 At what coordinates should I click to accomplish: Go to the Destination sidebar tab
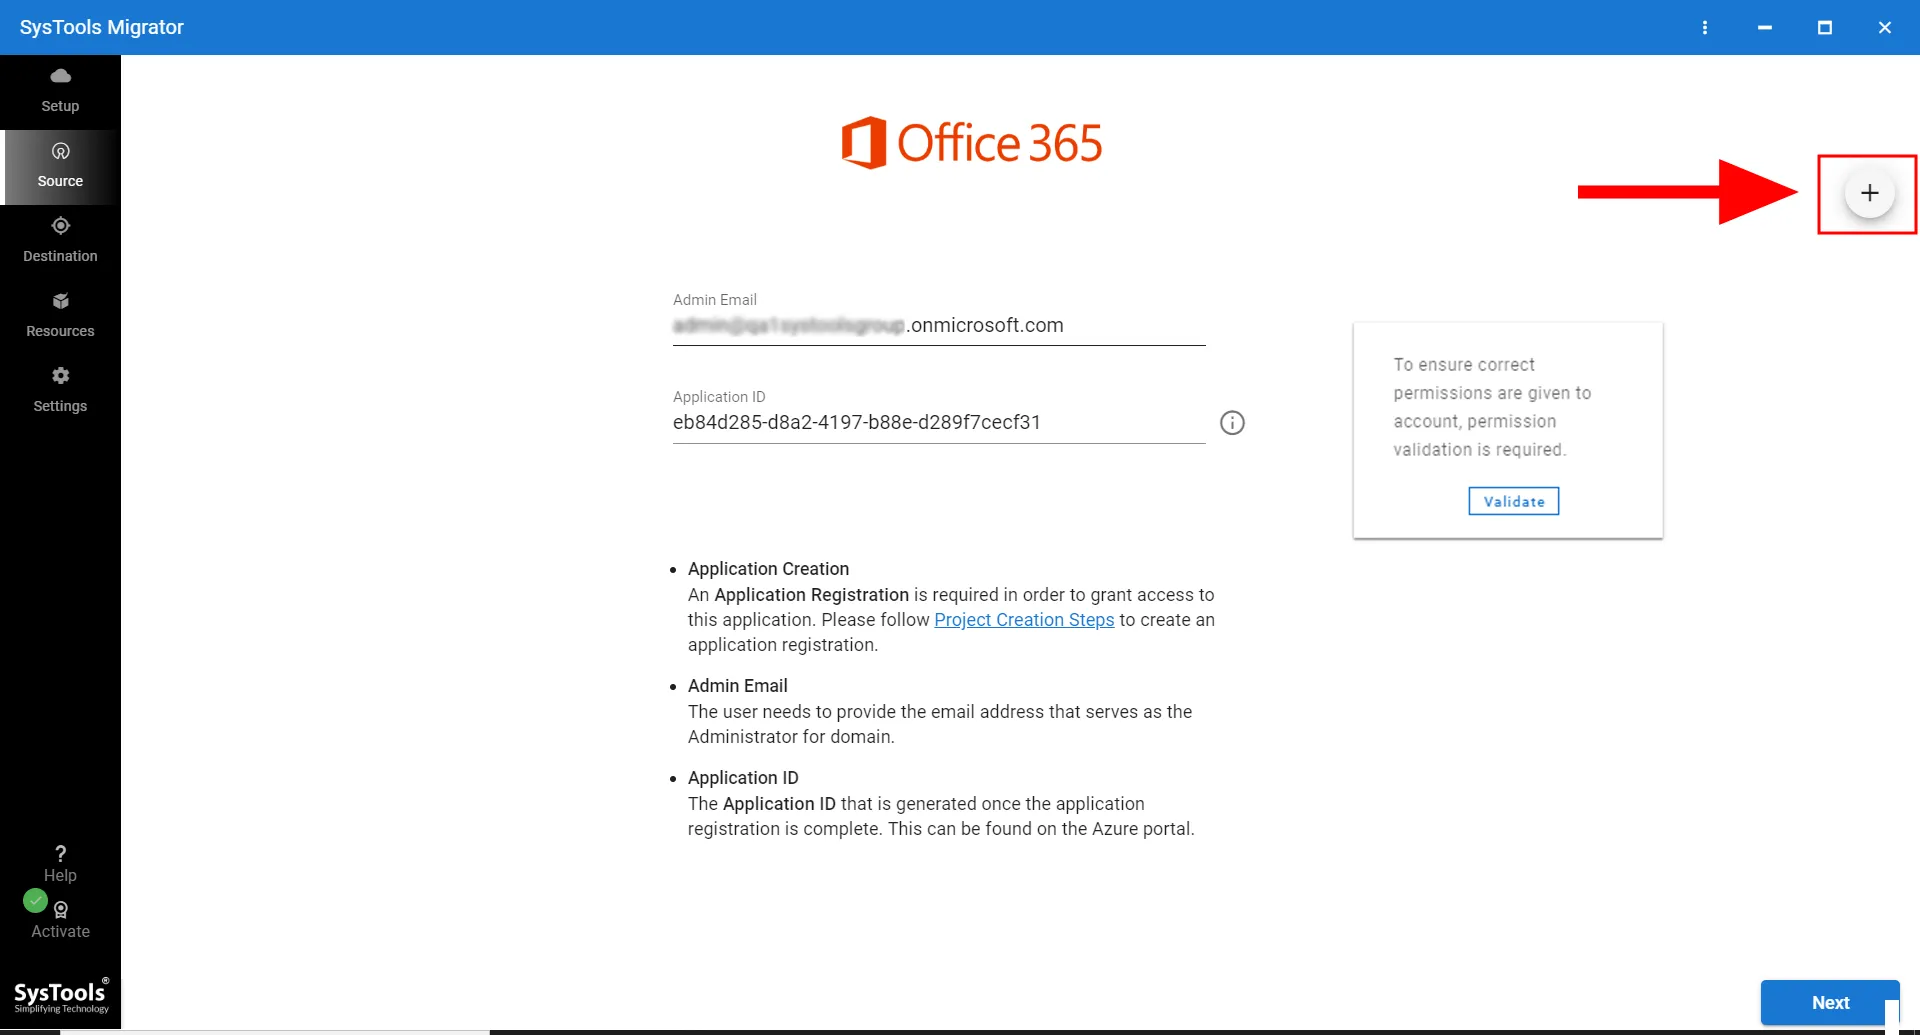click(x=60, y=241)
